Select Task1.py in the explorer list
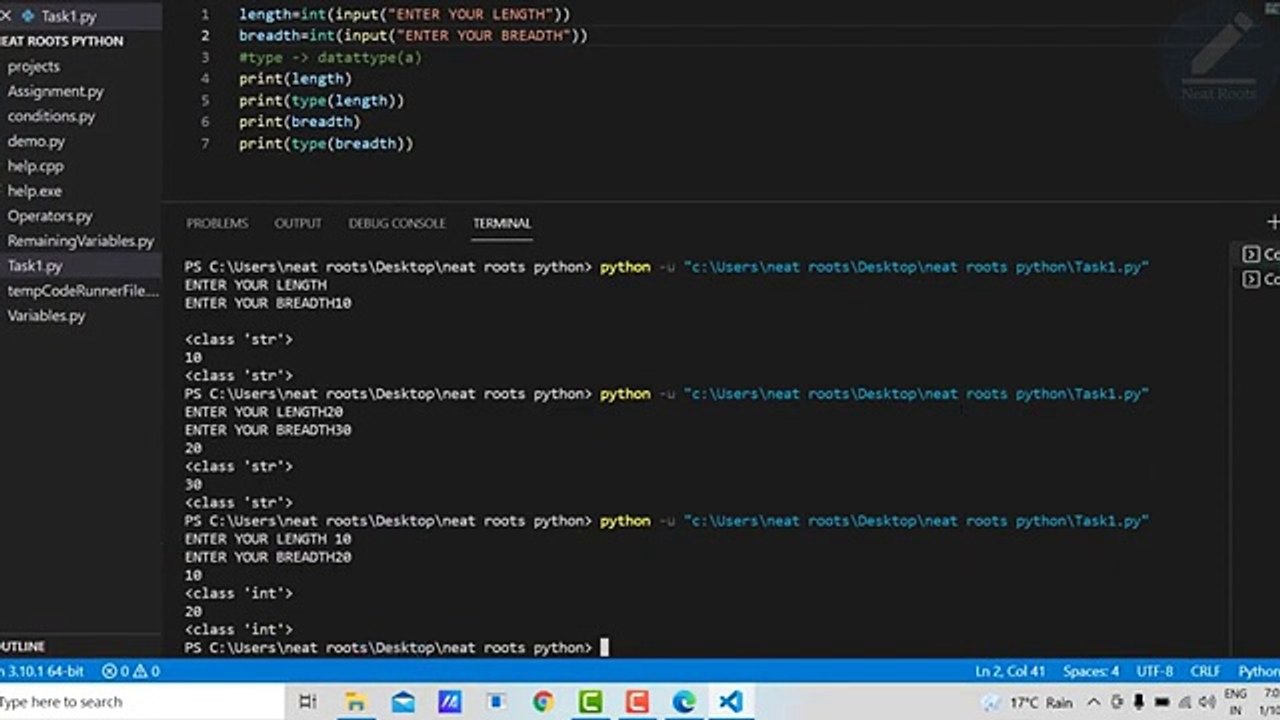 [35, 266]
